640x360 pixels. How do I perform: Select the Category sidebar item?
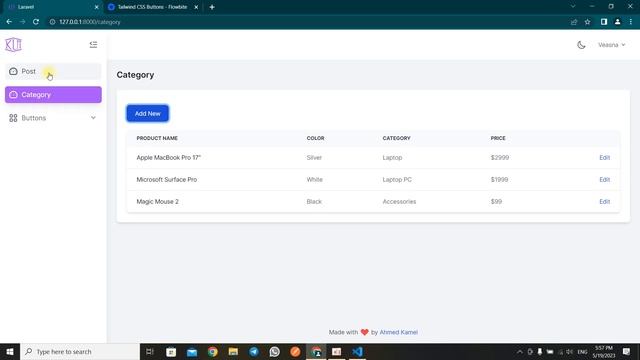53,95
